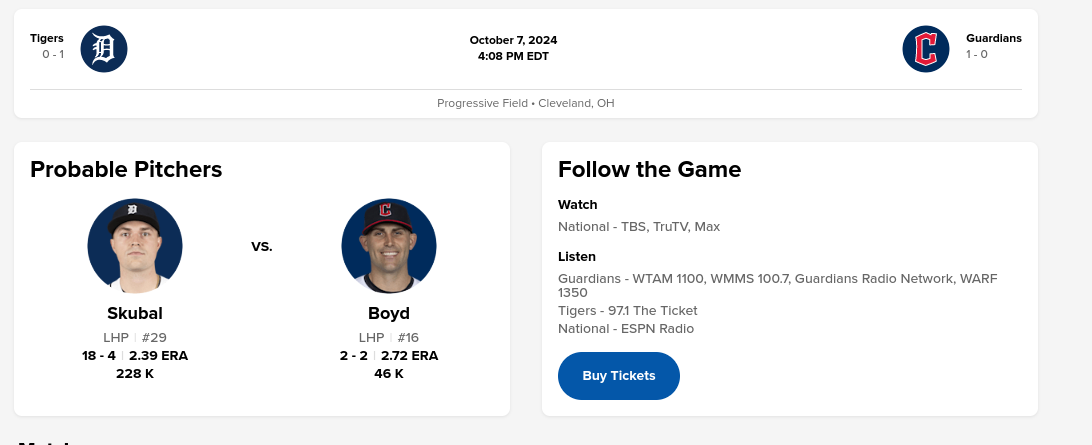Click the National ESPN Radio listing
The width and height of the screenshot is (1092, 445).
click(625, 329)
